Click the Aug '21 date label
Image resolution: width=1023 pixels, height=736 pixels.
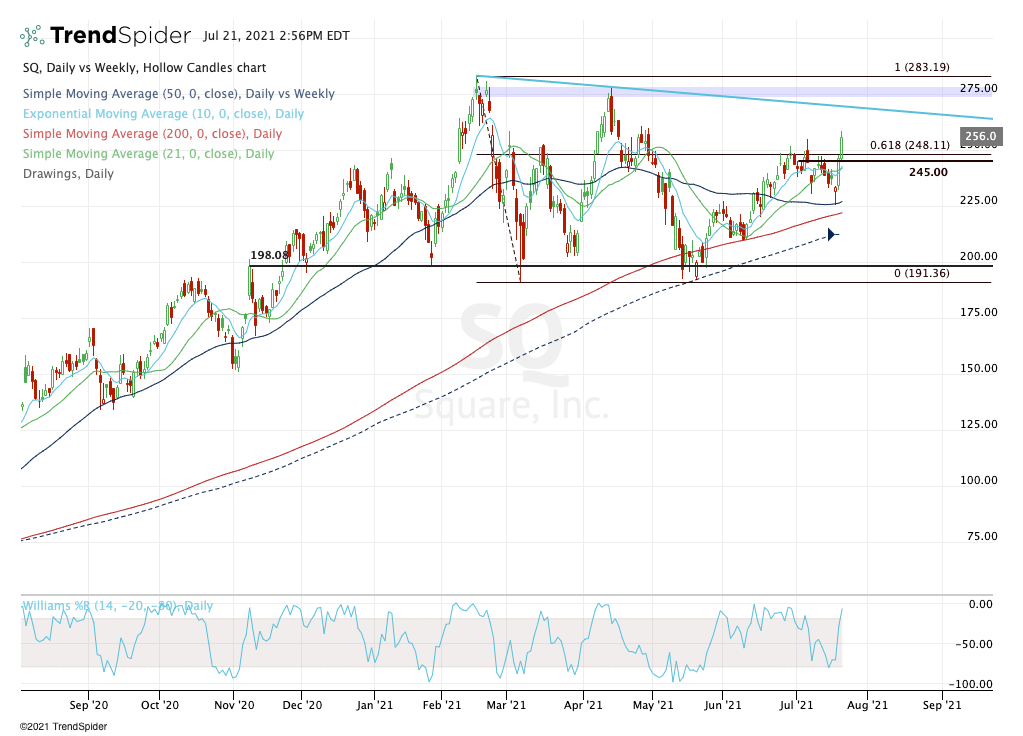[867, 705]
